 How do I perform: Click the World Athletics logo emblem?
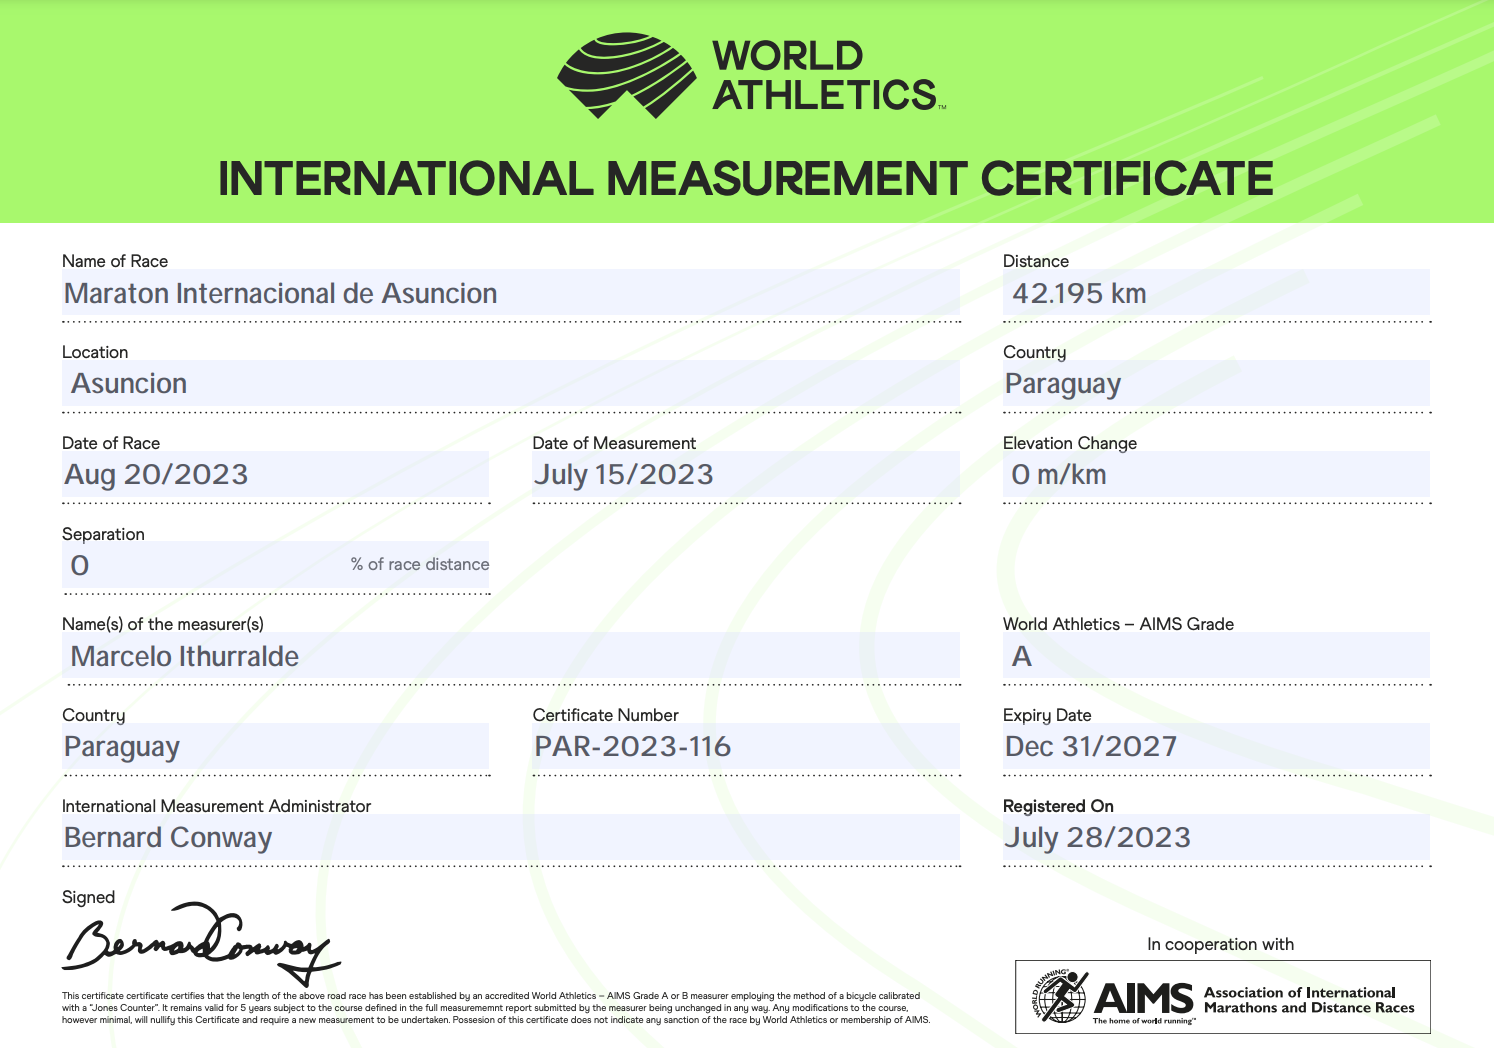click(x=626, y=76)
